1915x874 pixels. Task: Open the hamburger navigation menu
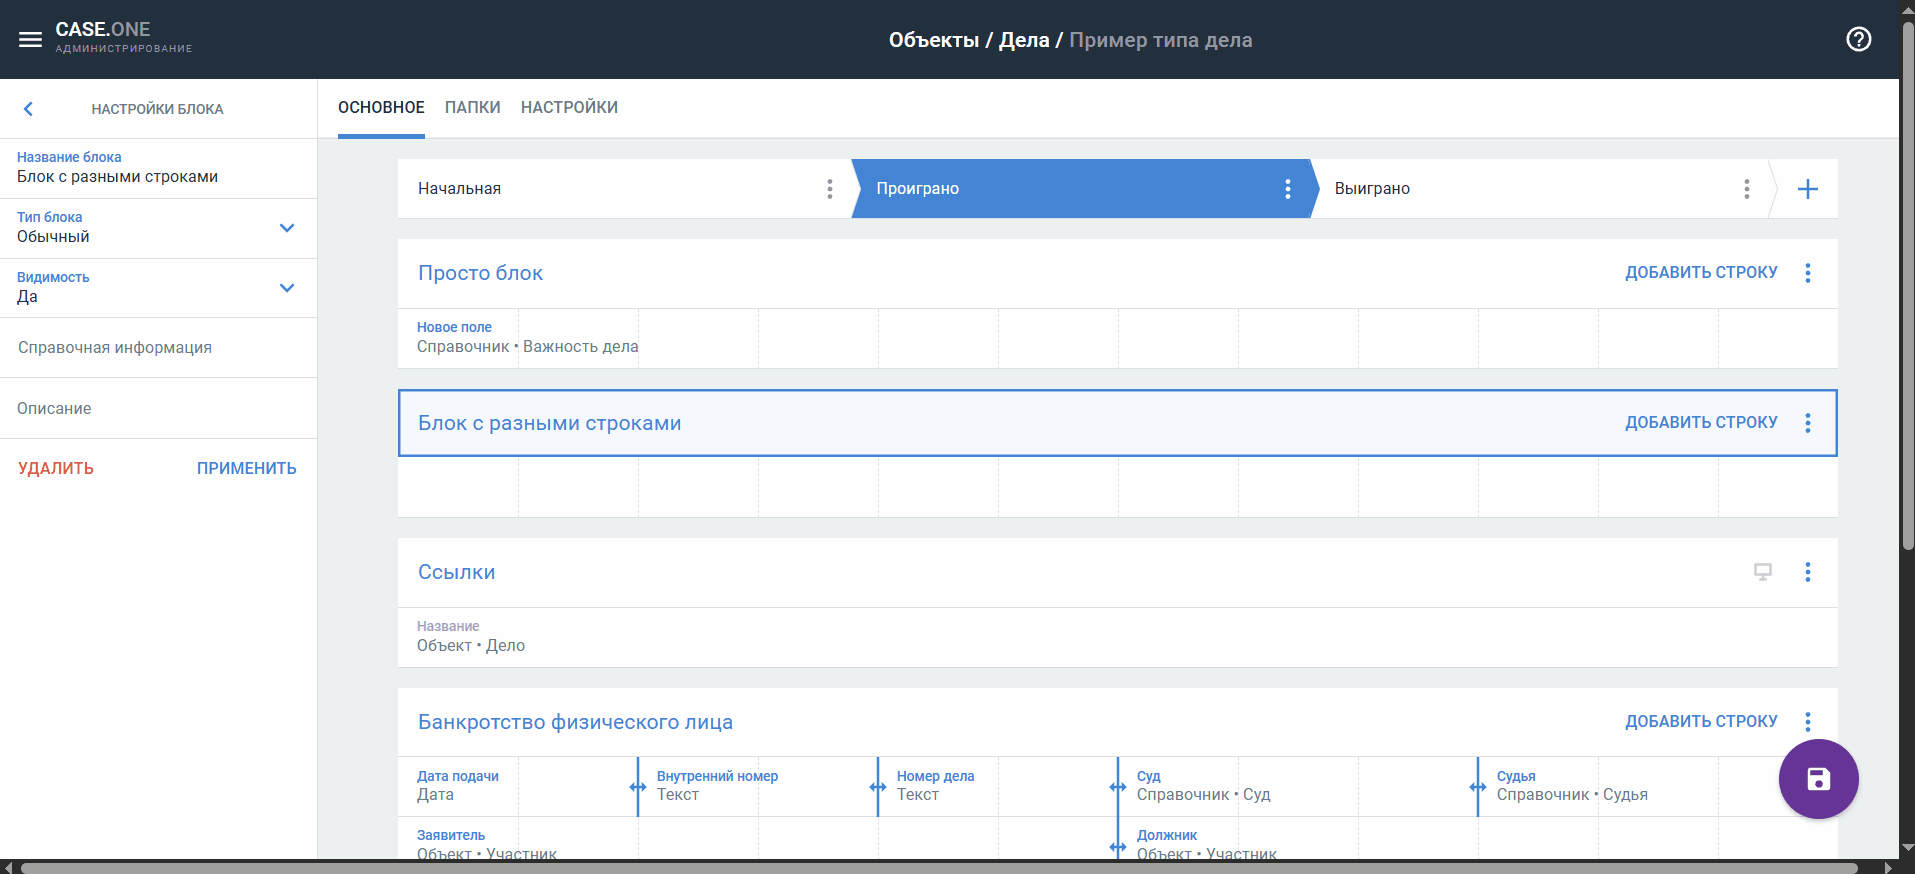tap(30, 40)
